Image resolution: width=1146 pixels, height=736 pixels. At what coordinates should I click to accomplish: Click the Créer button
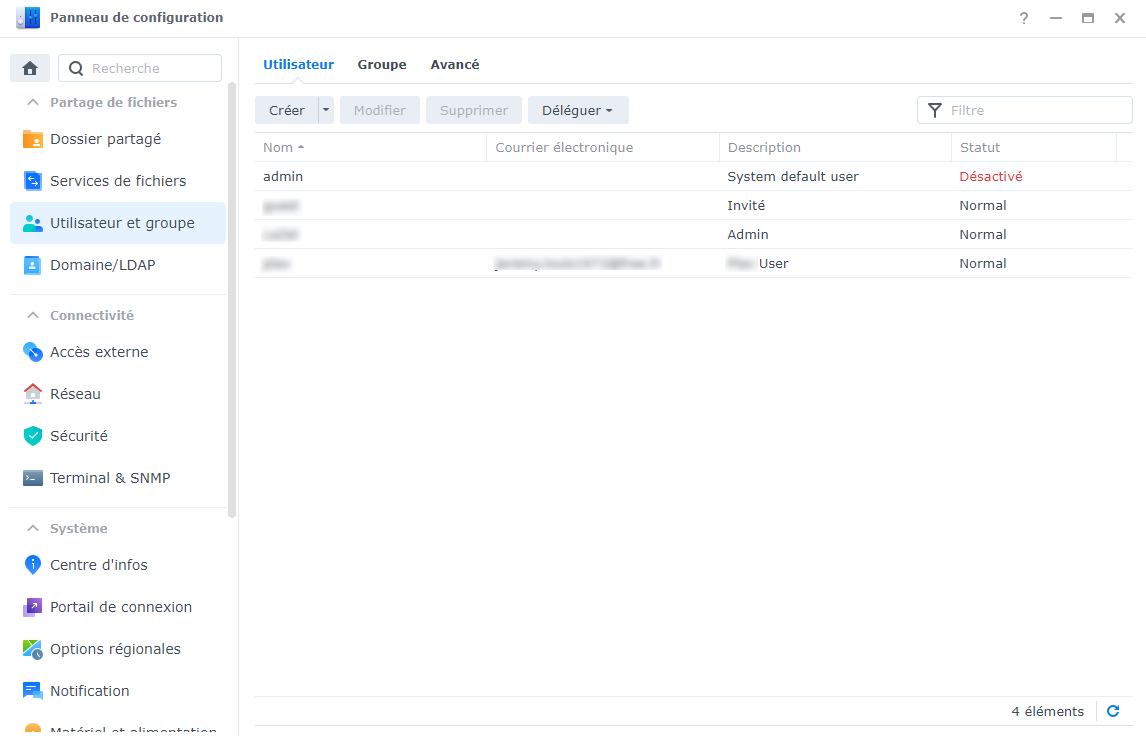(x=287, y=110)
